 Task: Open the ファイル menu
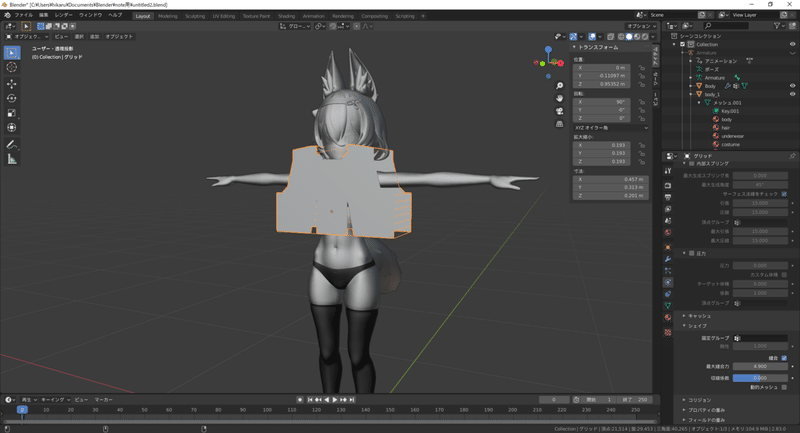pos(23,15)
